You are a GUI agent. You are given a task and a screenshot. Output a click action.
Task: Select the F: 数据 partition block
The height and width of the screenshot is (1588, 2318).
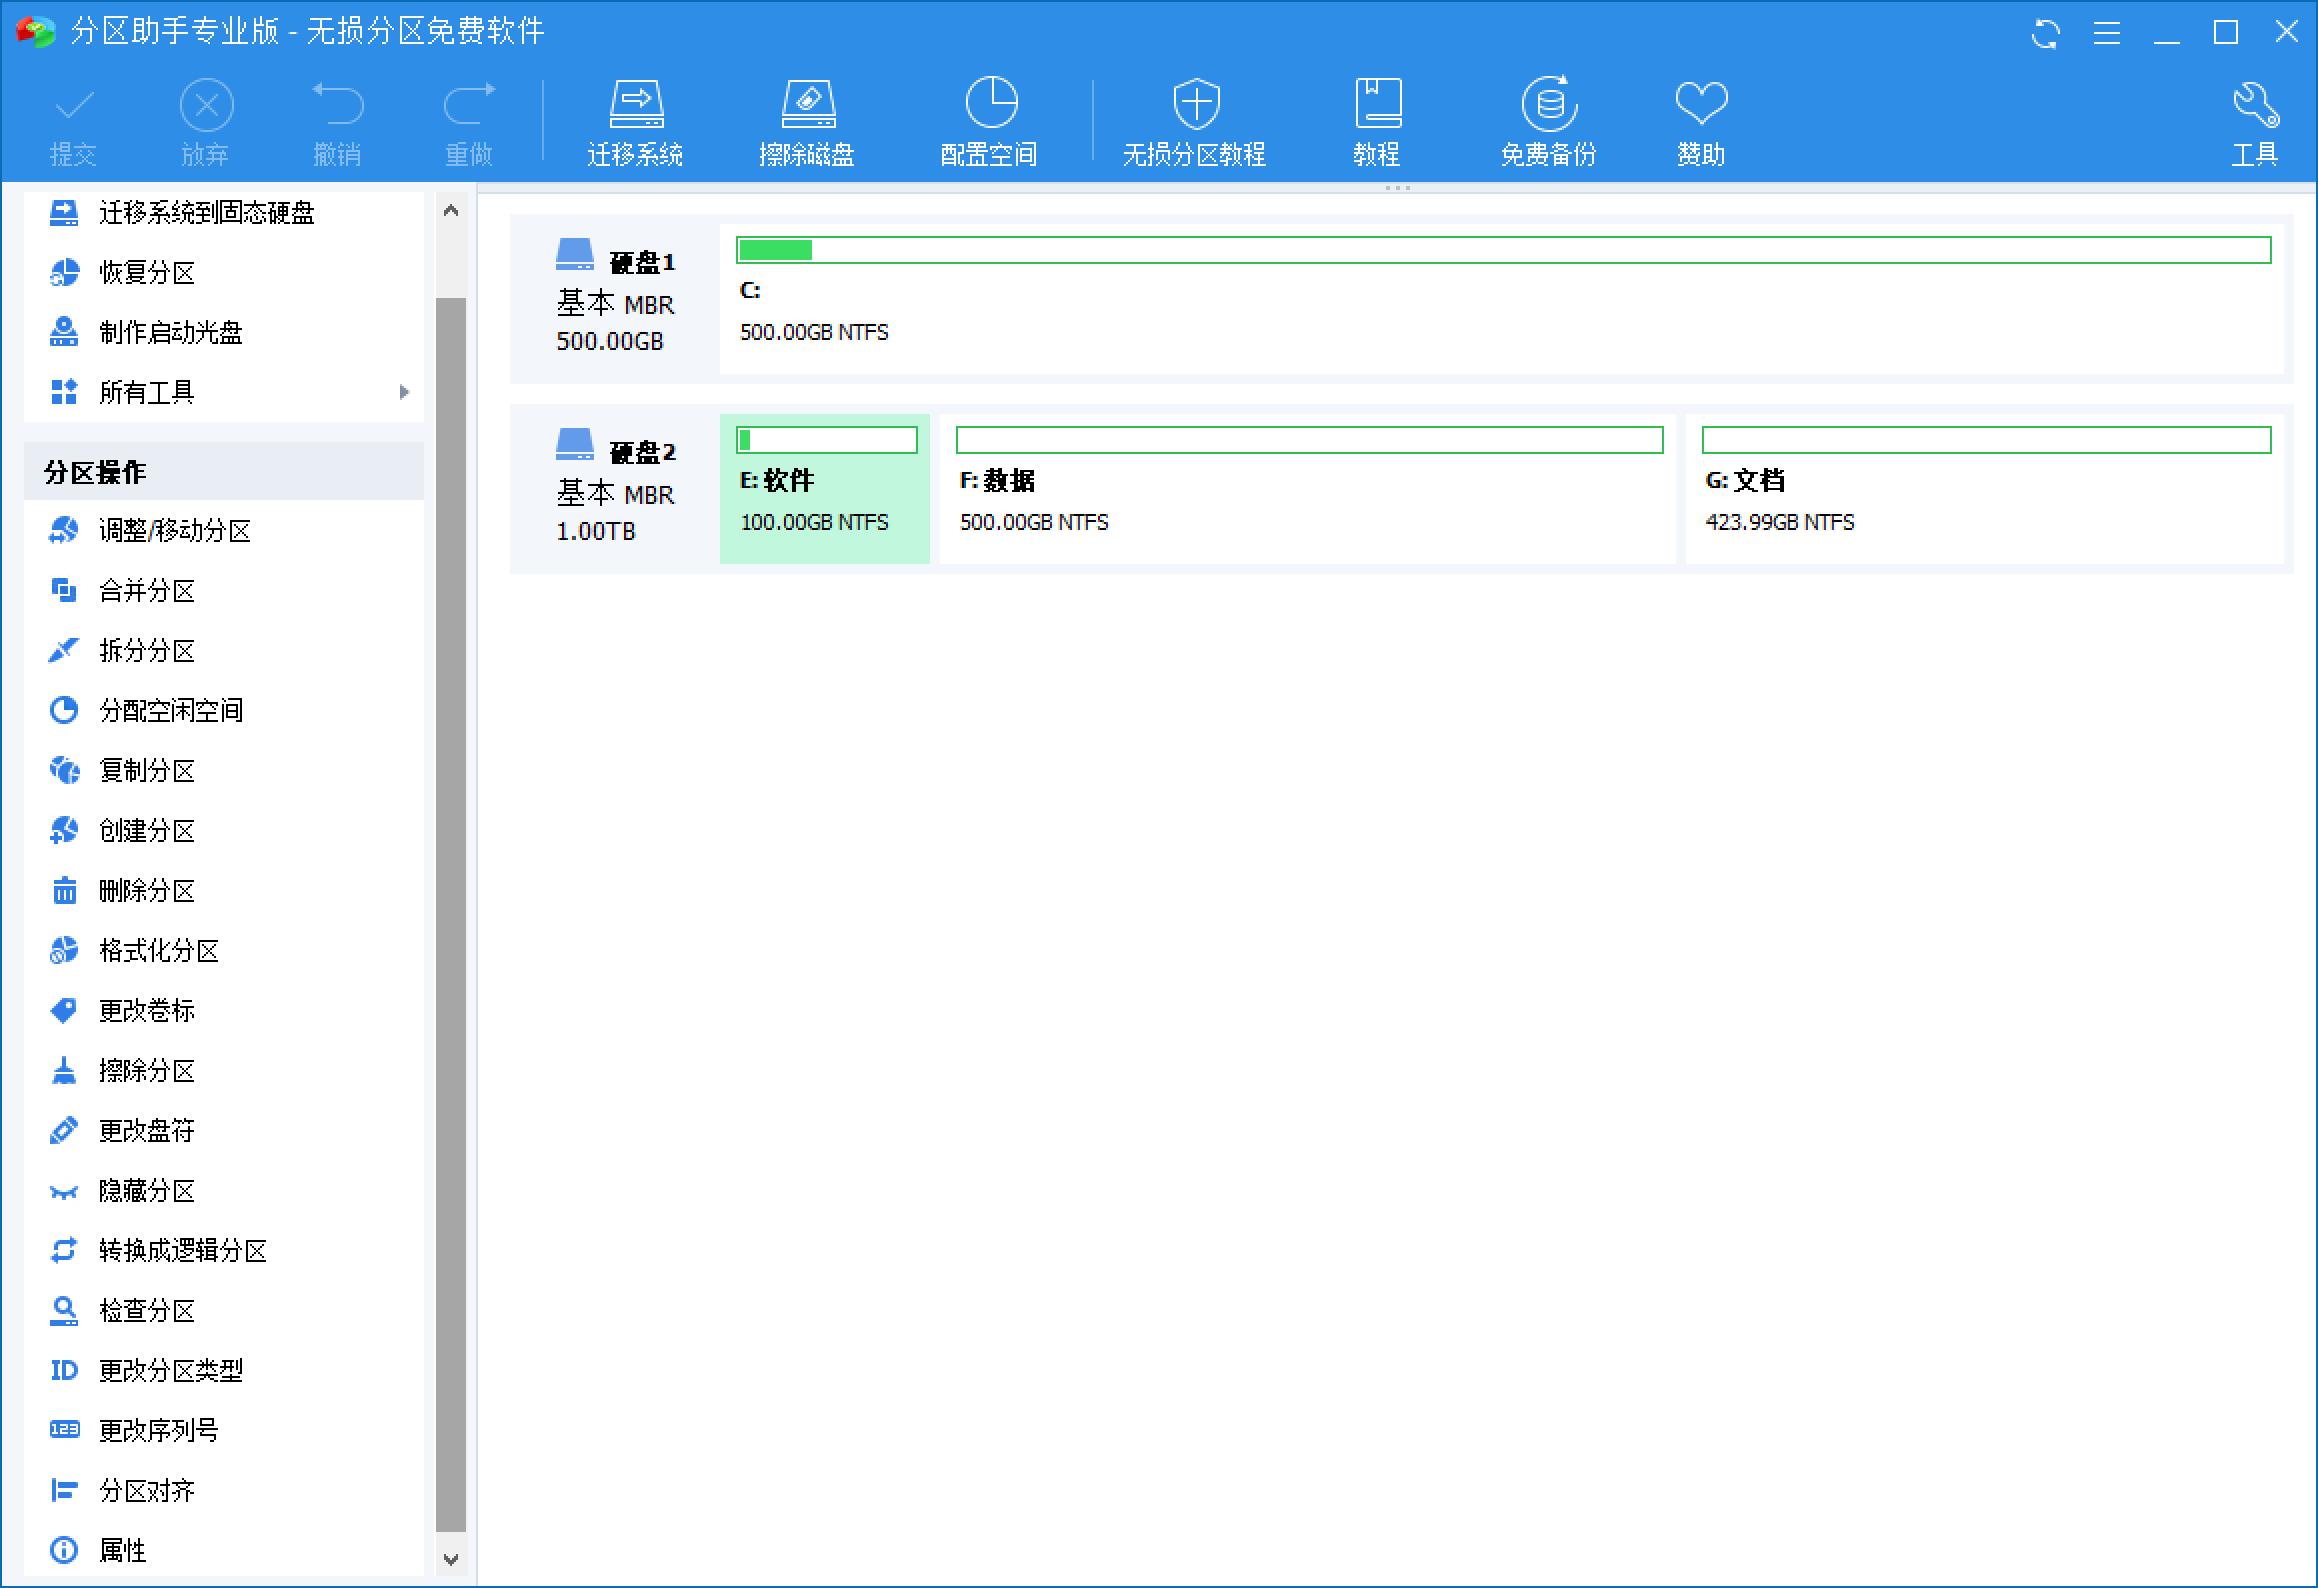click(1308, 489)
